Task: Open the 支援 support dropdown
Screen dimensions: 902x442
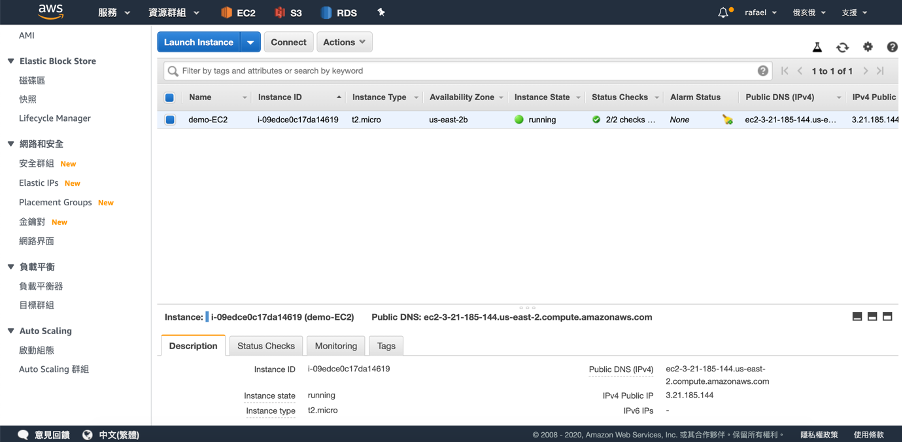Action: coord(854,13)
